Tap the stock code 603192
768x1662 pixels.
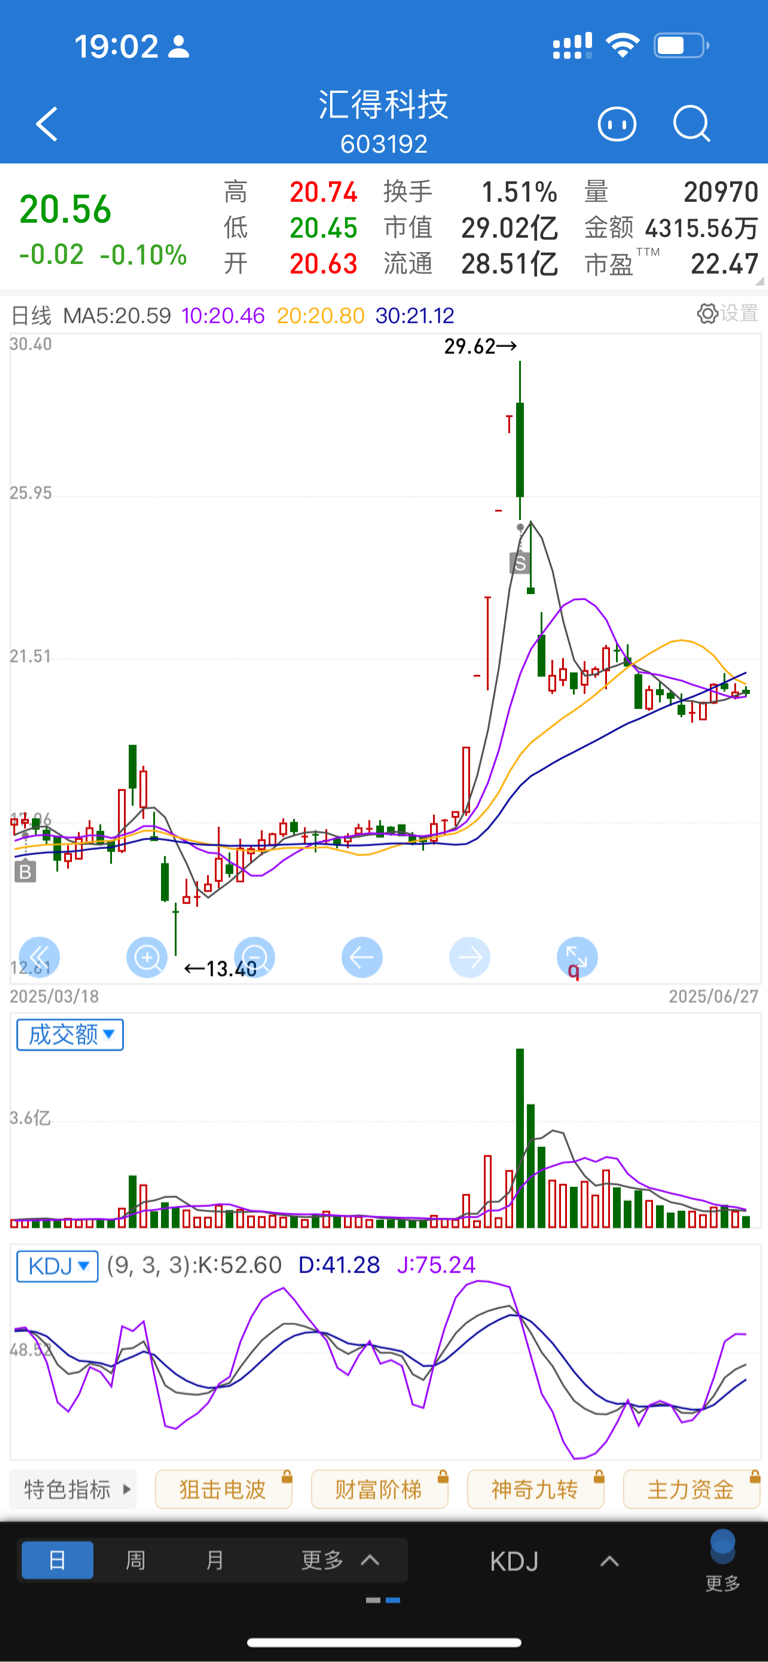point(384,144)
